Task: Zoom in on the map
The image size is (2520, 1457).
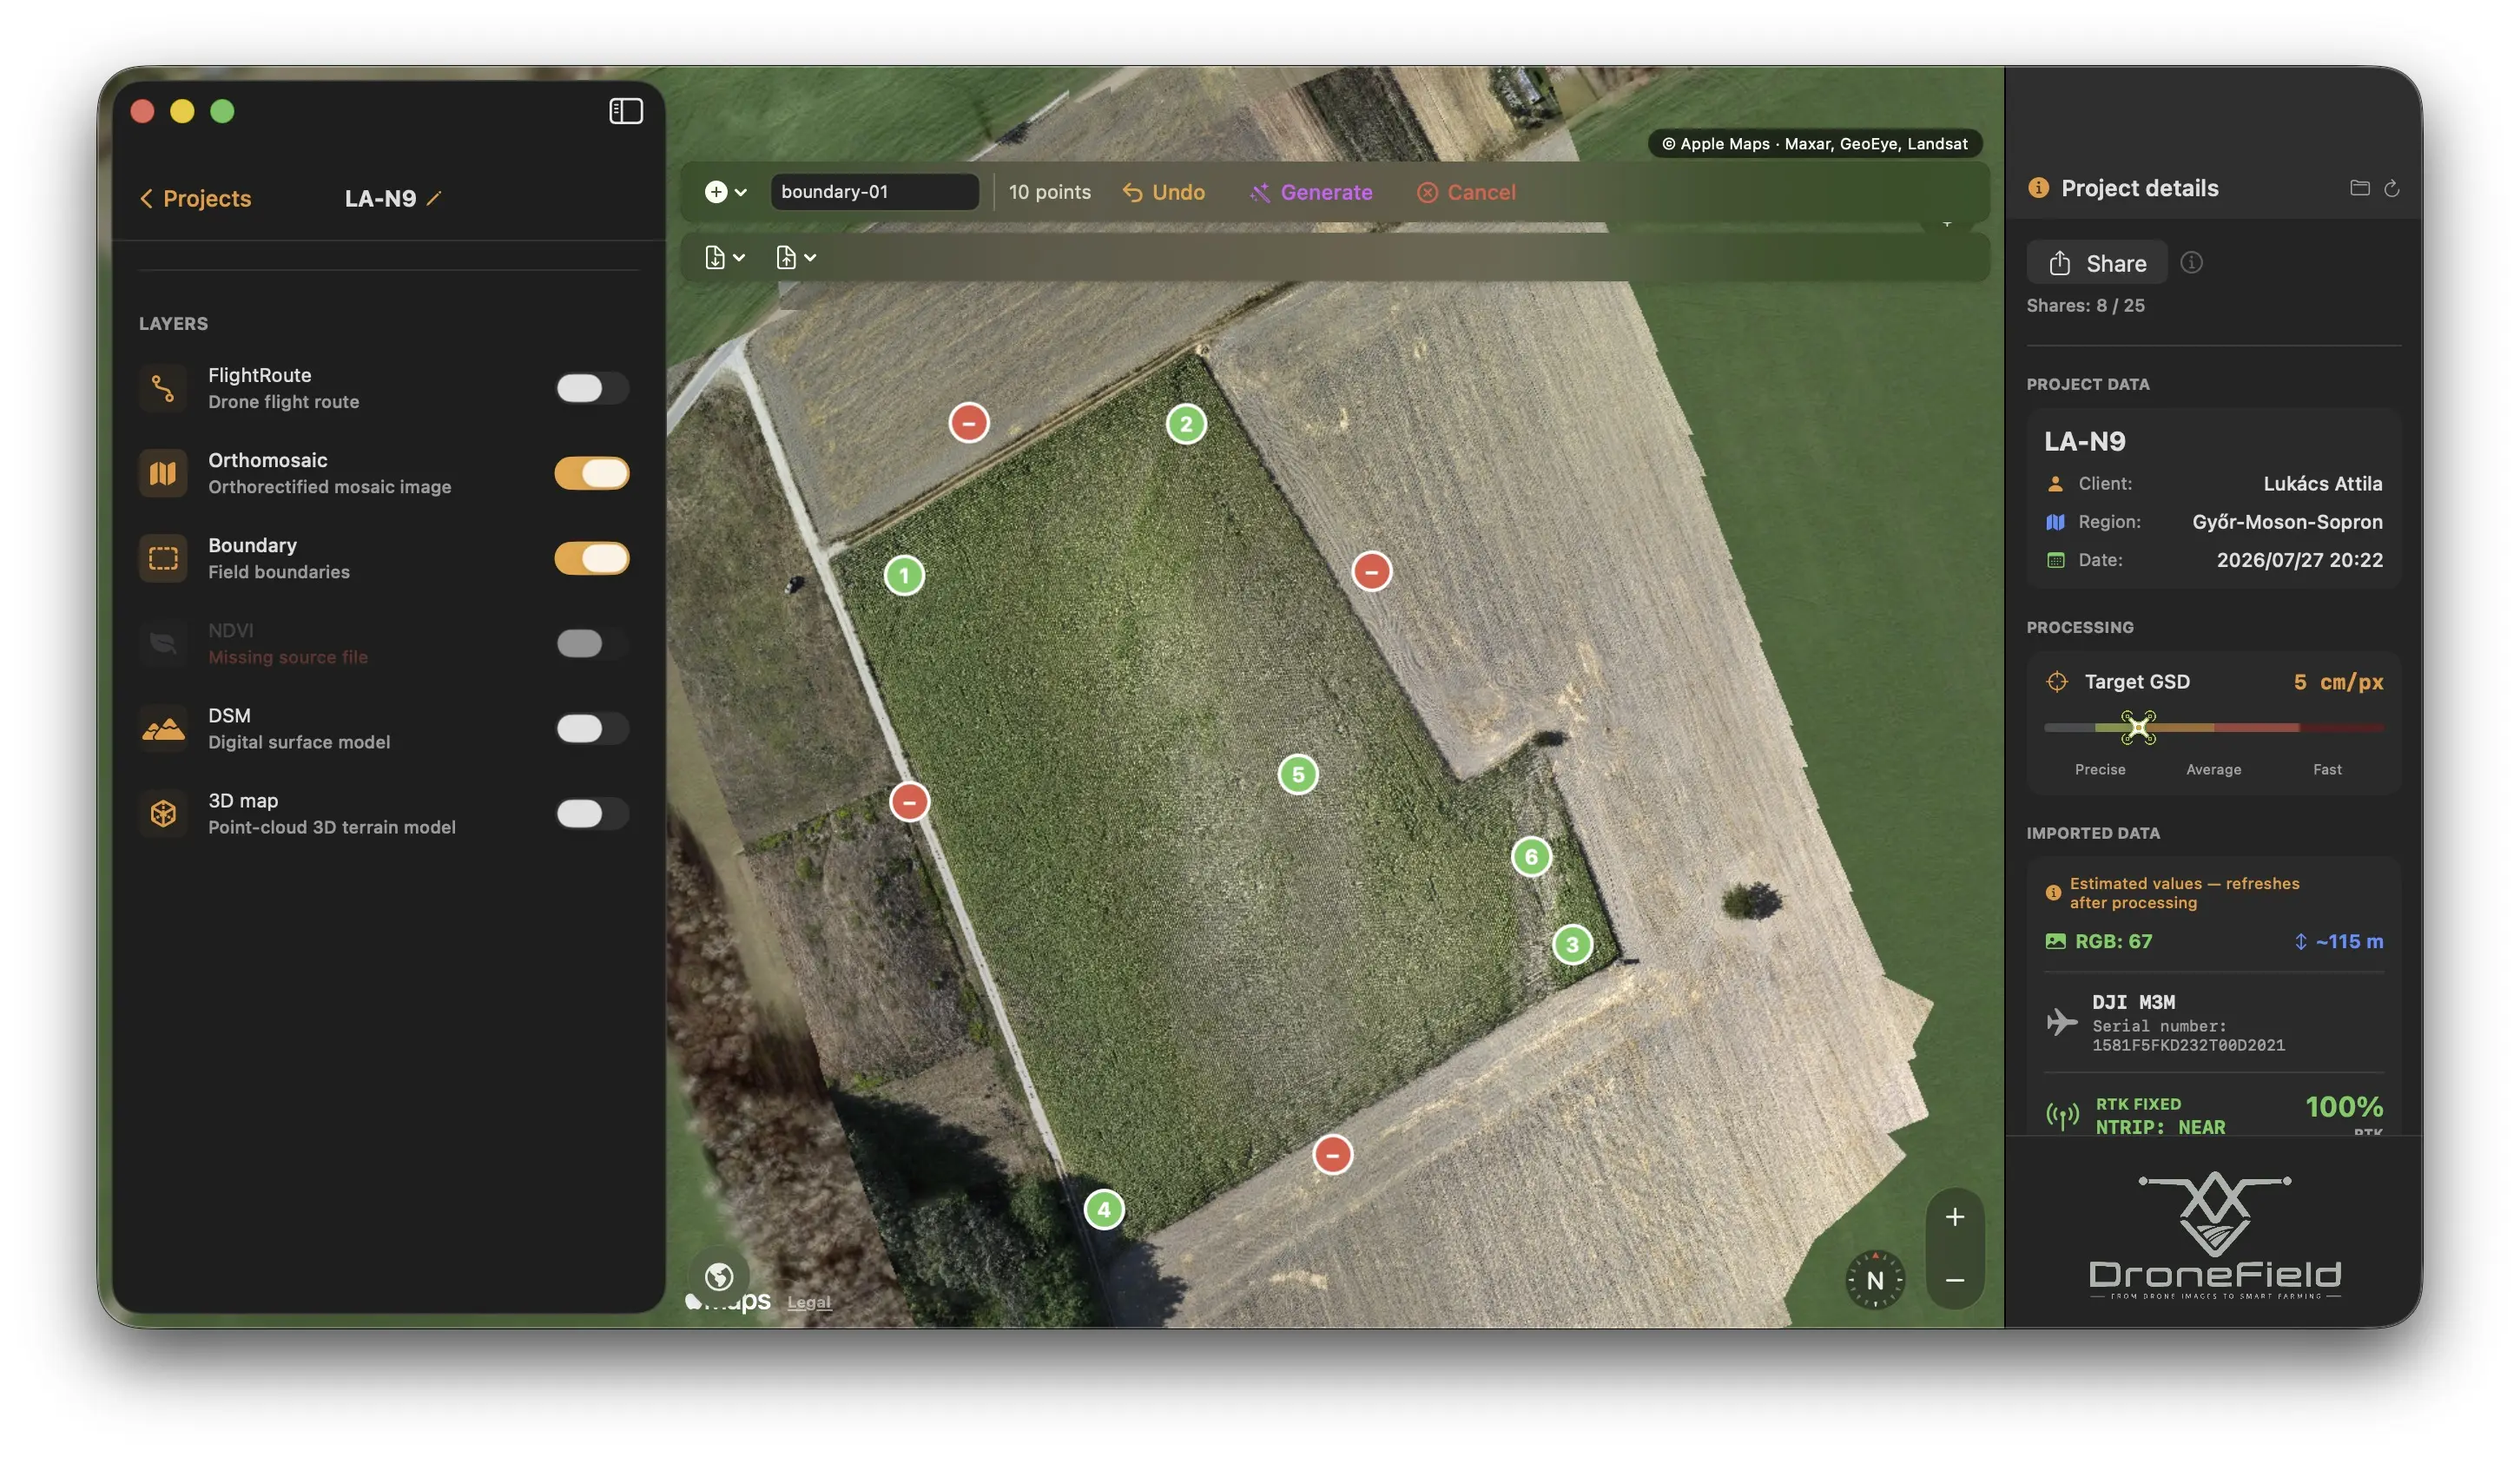Action: 1954,1217
